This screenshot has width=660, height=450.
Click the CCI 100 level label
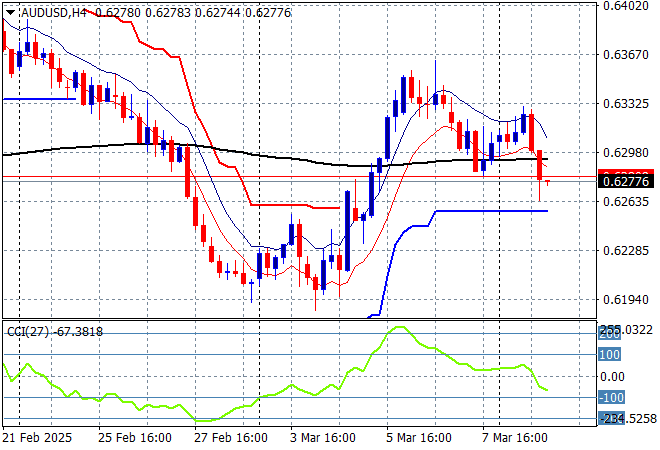click(610, 354)
